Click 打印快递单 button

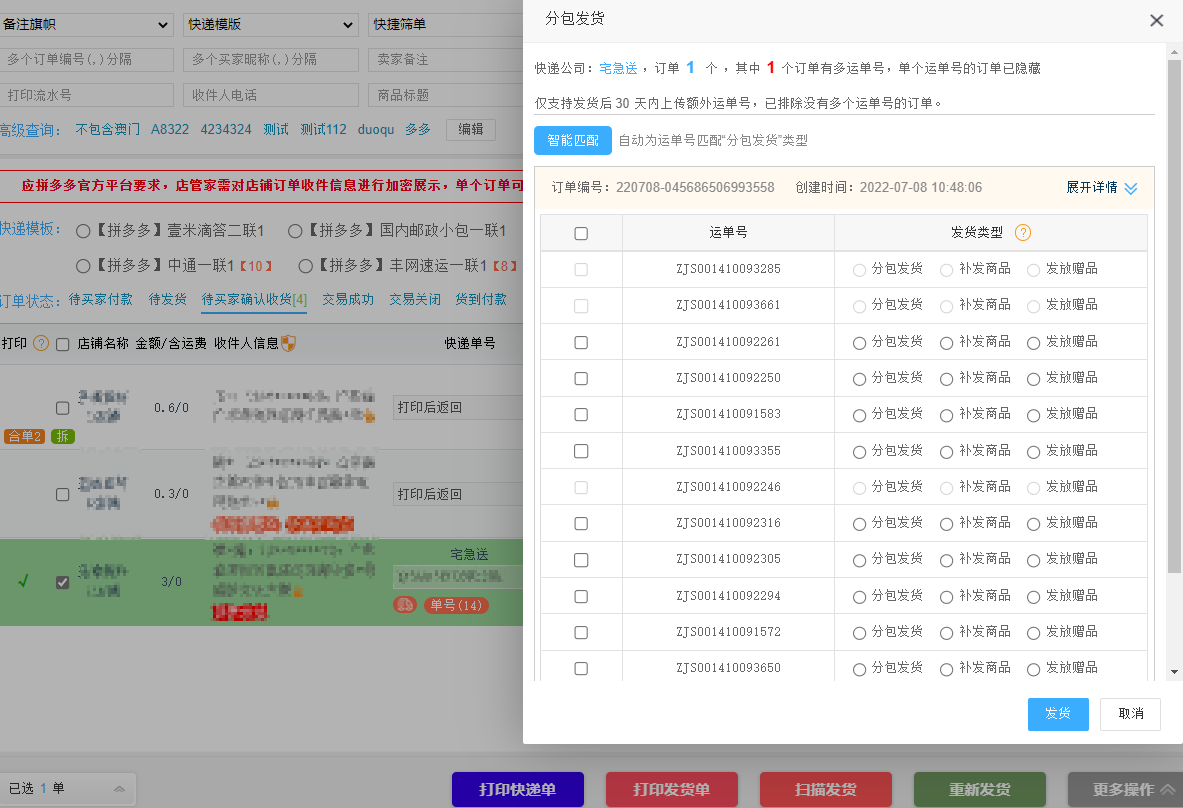click(518, 789)
